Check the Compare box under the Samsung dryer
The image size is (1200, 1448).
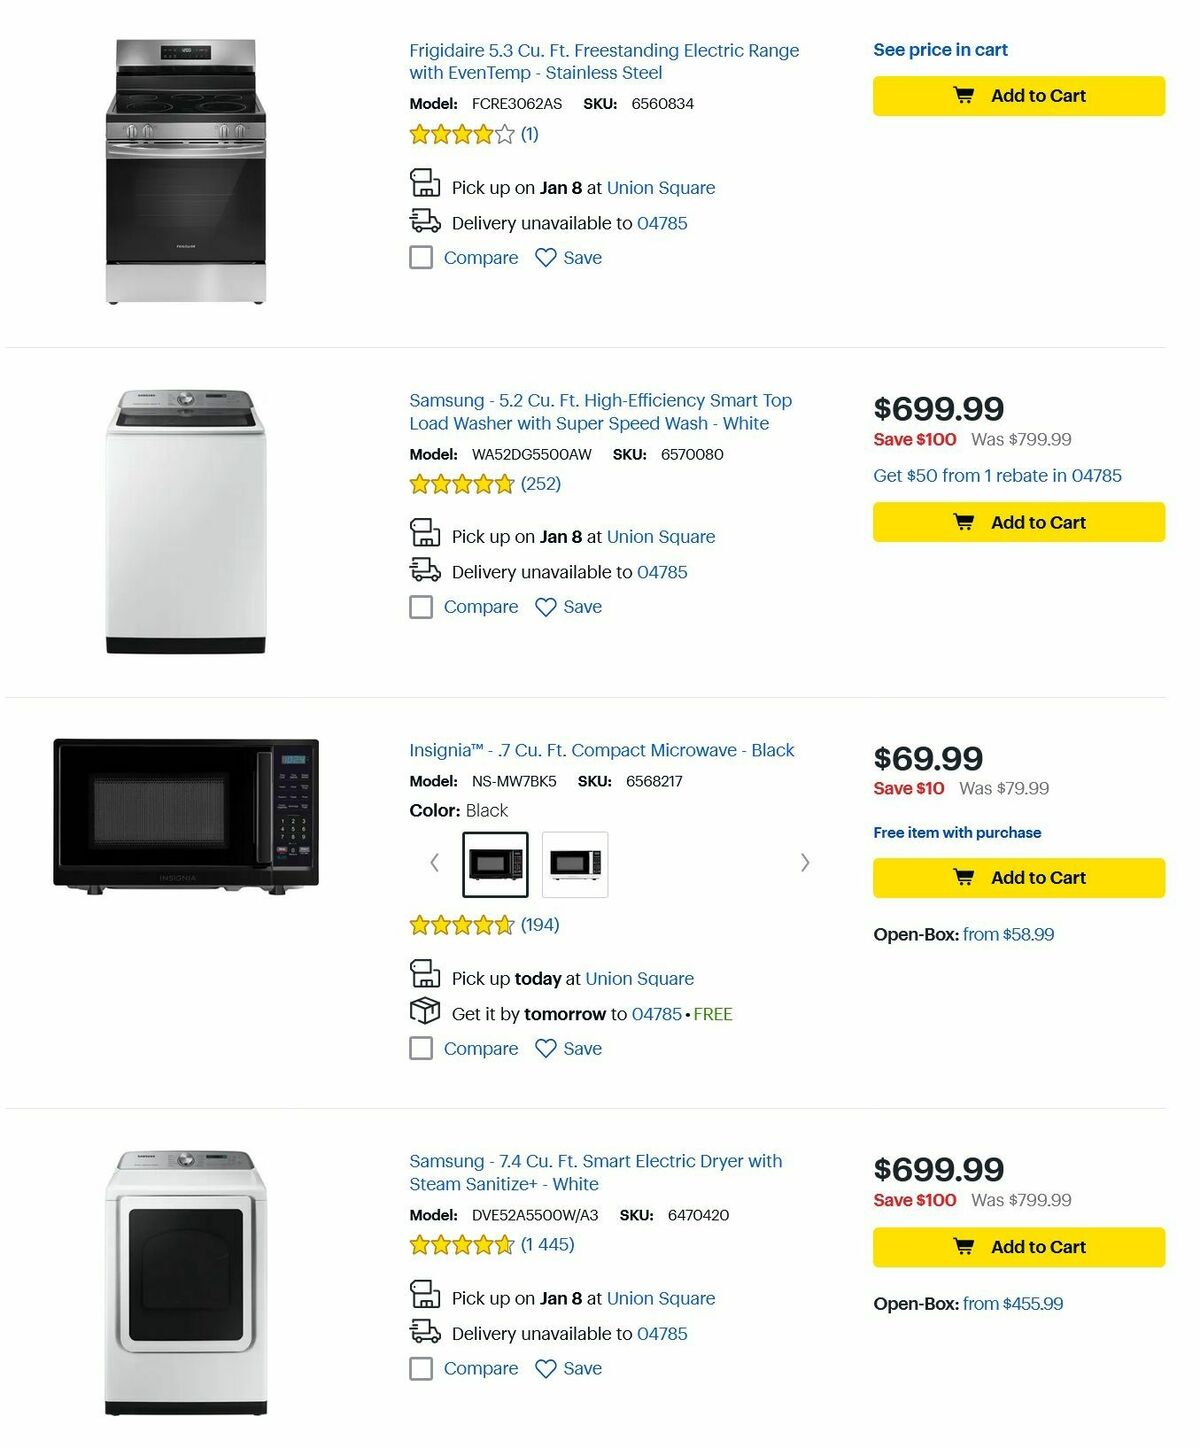pyautogui.click(x=421, y=1368)
